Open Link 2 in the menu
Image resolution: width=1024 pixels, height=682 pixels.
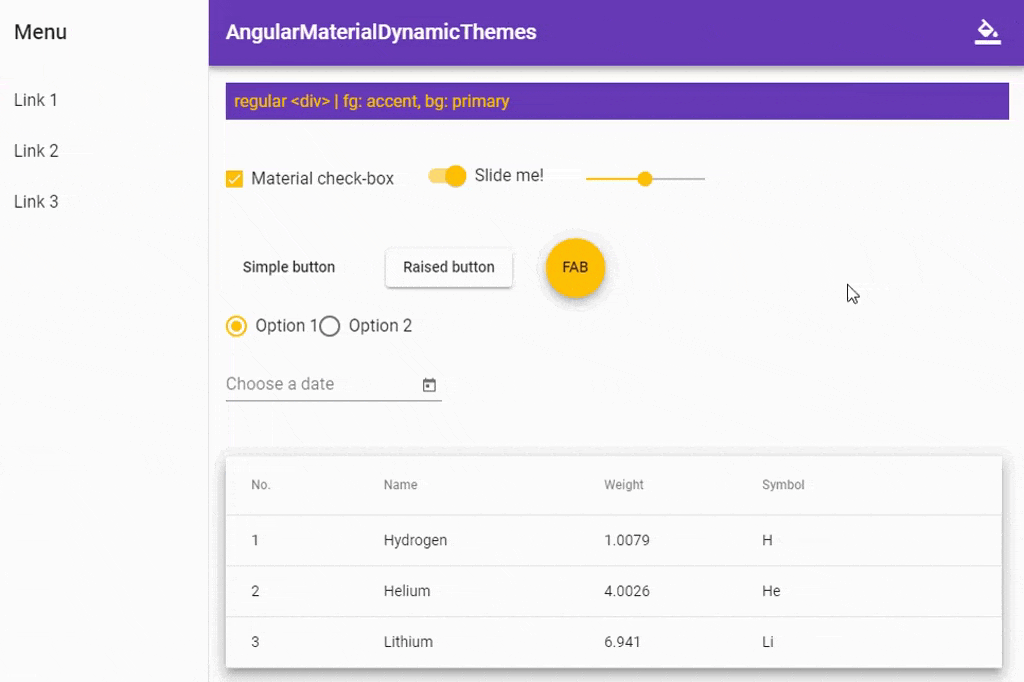[36, 151]
